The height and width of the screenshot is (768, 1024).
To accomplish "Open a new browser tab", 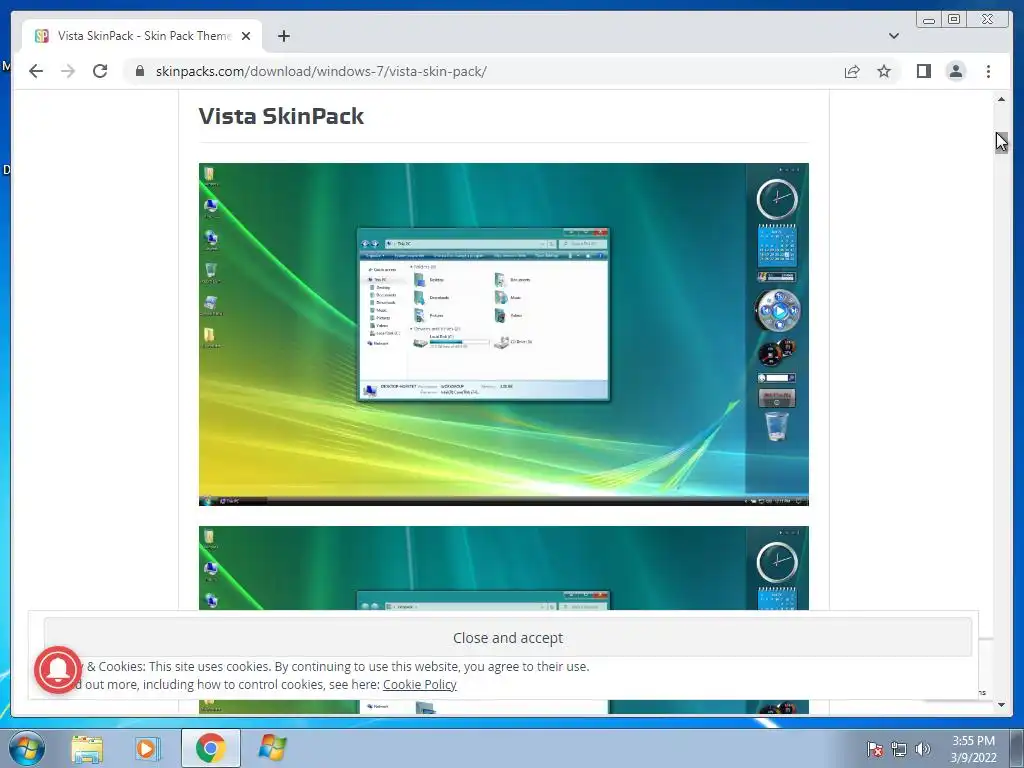I will (283, 36).
